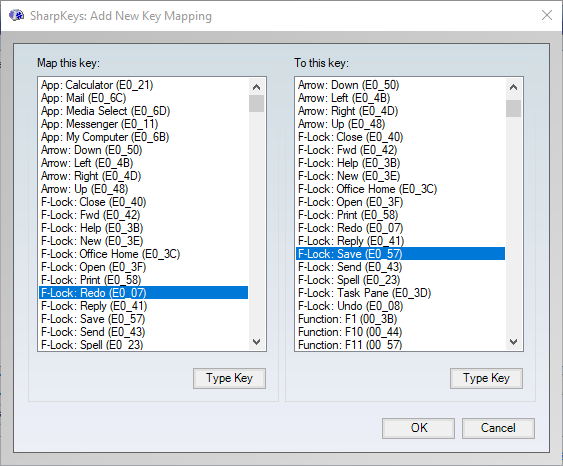Choose F-Lock: Office Home in left list
Screen dimensions: 563x466
coord(143,254)
